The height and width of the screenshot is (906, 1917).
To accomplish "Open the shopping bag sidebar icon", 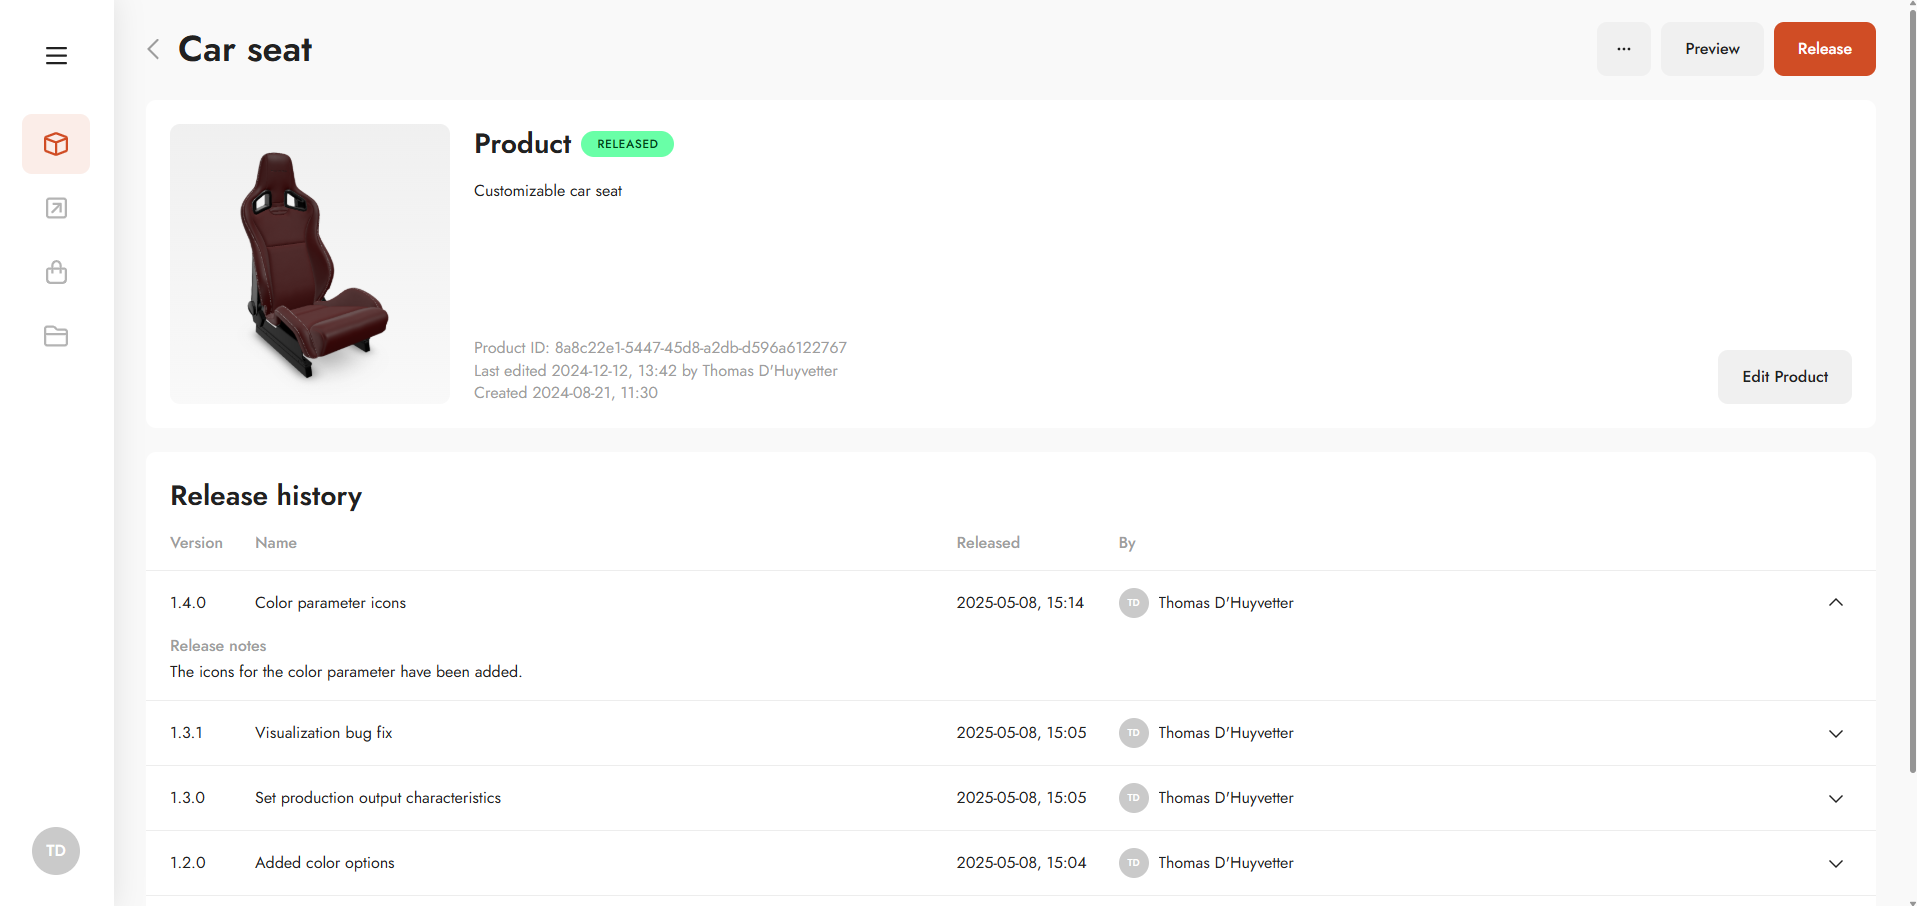I will click(56, 272).
